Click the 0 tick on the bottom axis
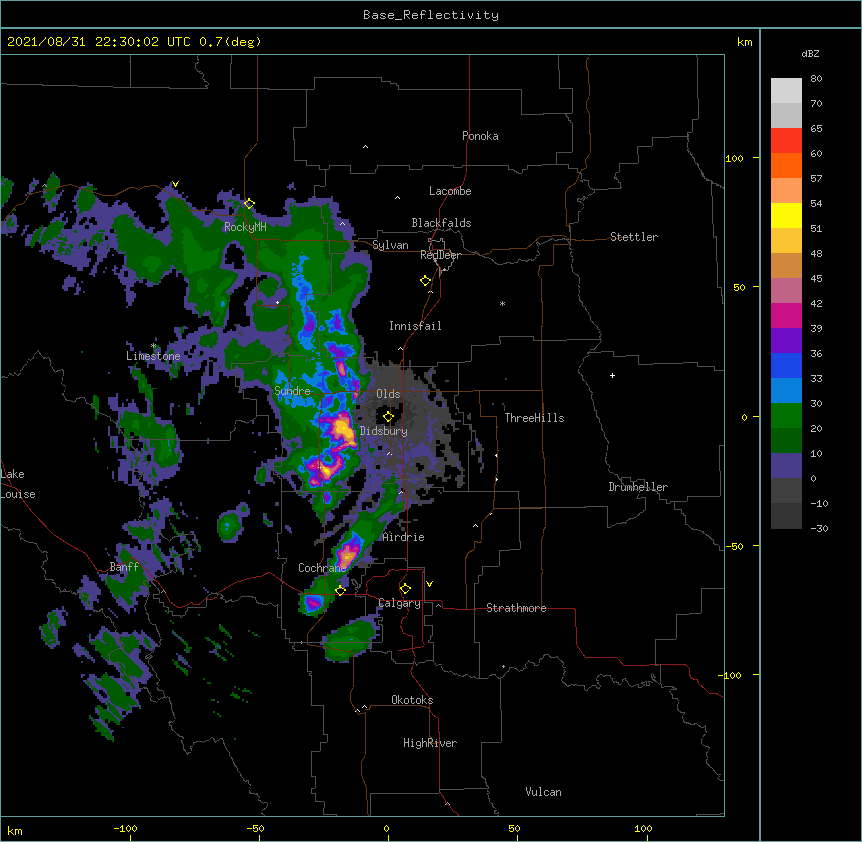This screenshot has width=862, height=842. (x=386, y=828)
